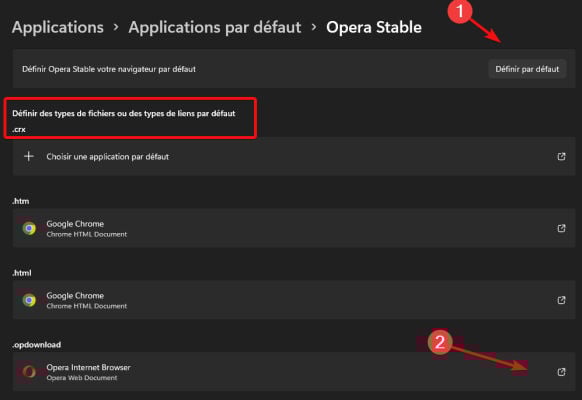Open external link icon for .opdownload row
Viewport: 582px width, 400px height.
point(561,372)
